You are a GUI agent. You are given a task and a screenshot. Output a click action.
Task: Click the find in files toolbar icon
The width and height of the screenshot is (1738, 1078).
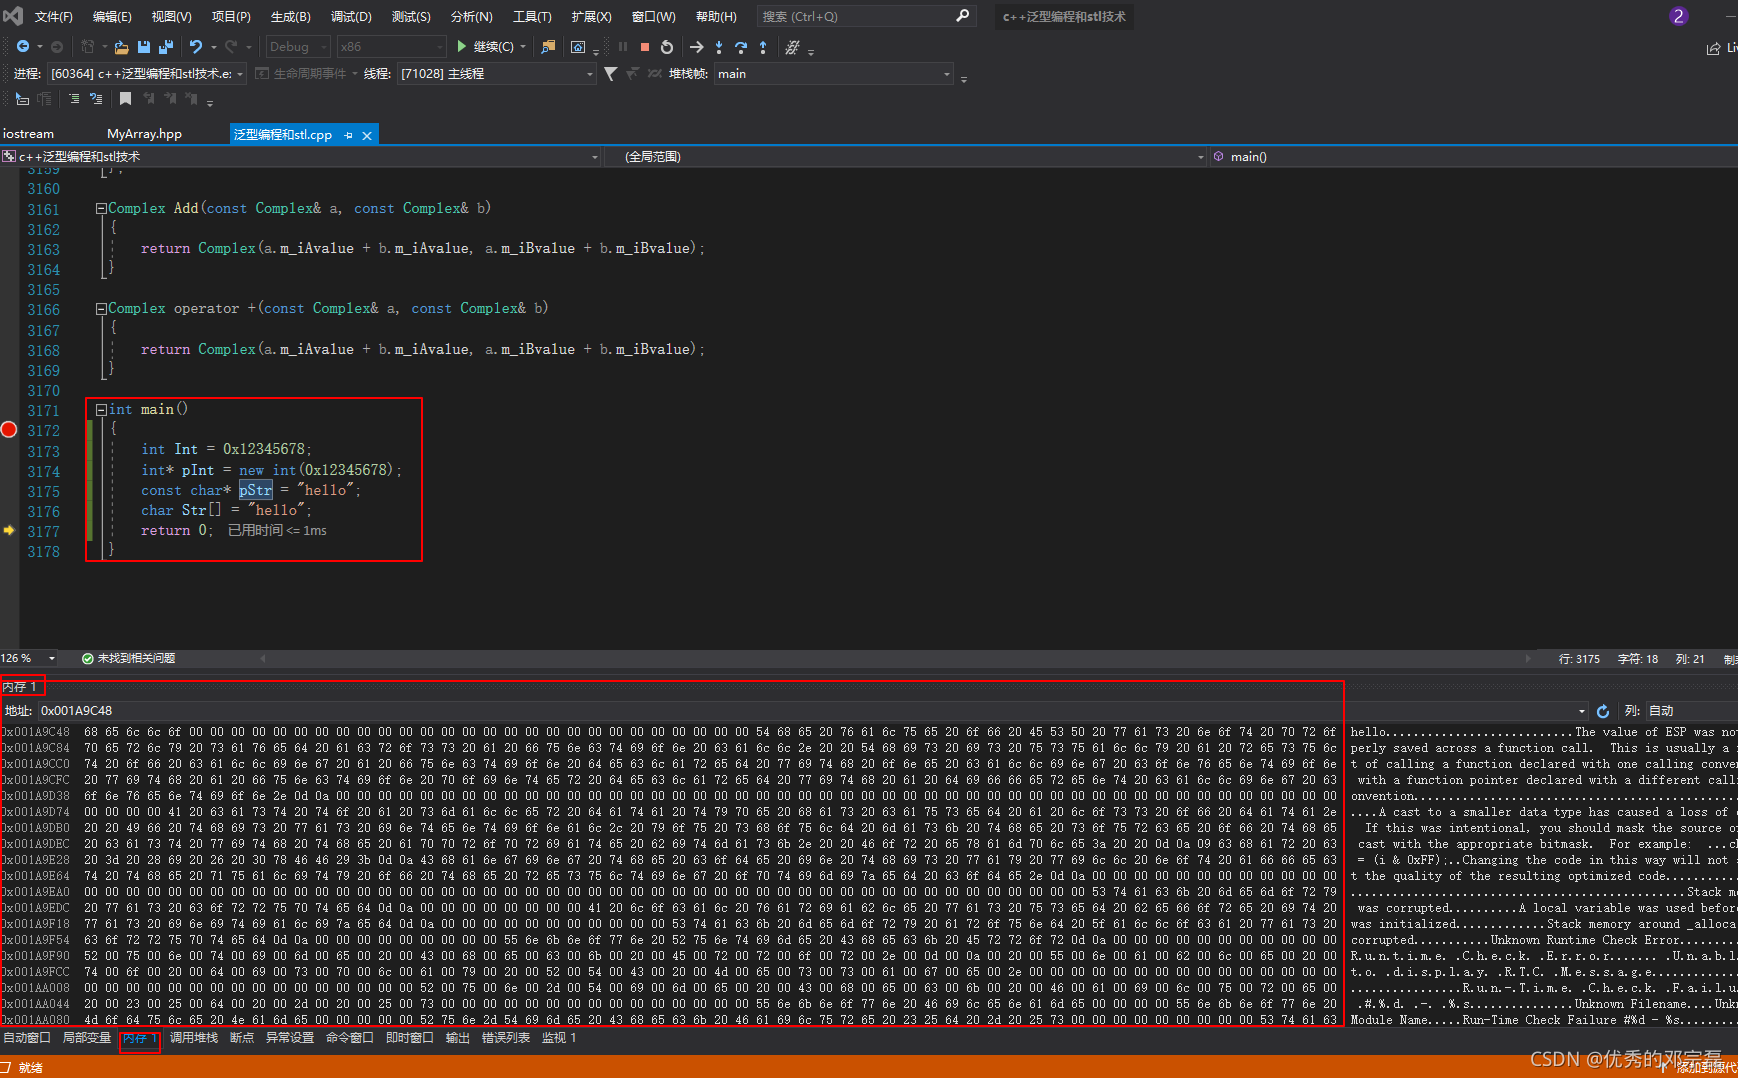click(x=548, y=47)
